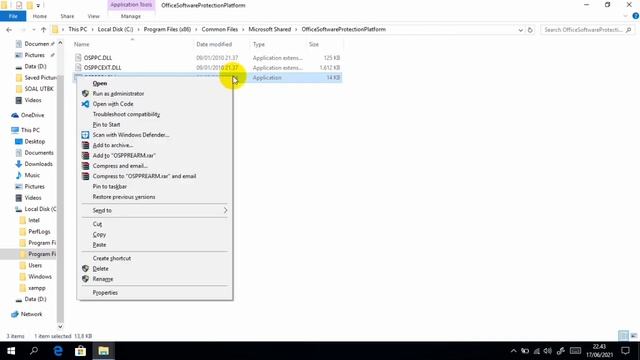Choose Add to archive option
Viewport: 640px width, 360px height.
113,145
